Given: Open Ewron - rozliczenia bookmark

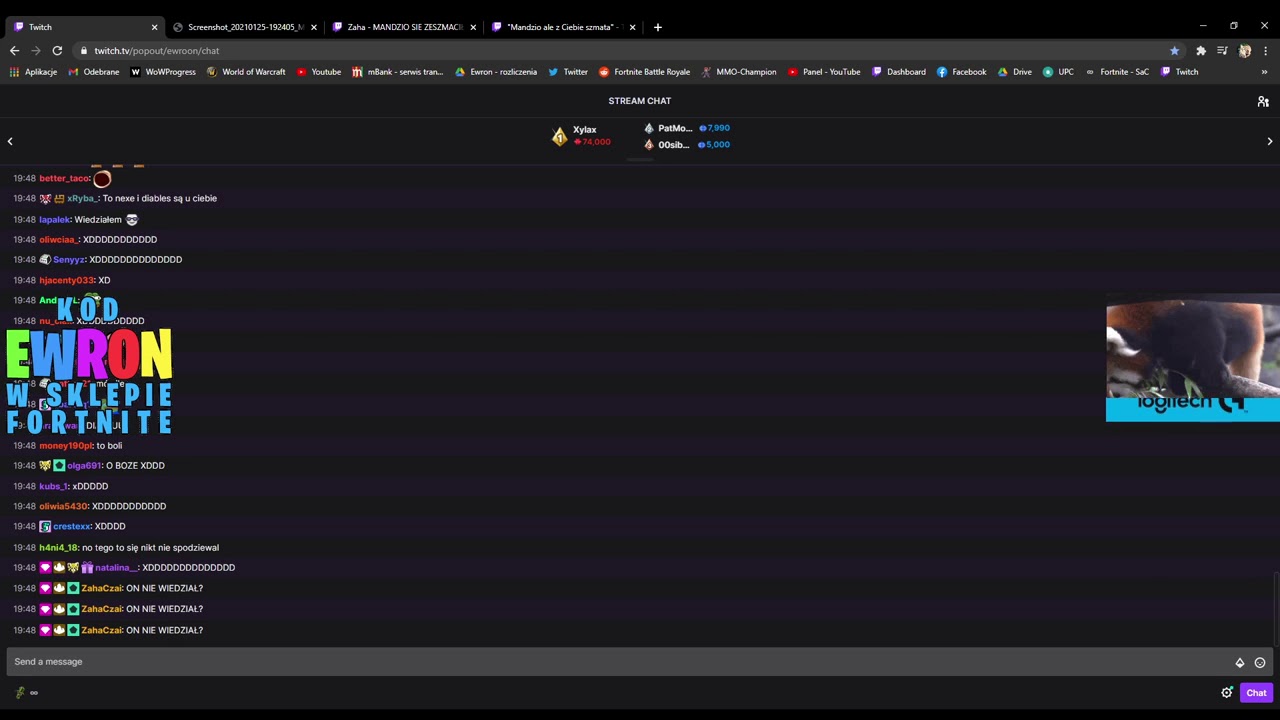Looking at the screenshot, I should click(x=496, y=72).
